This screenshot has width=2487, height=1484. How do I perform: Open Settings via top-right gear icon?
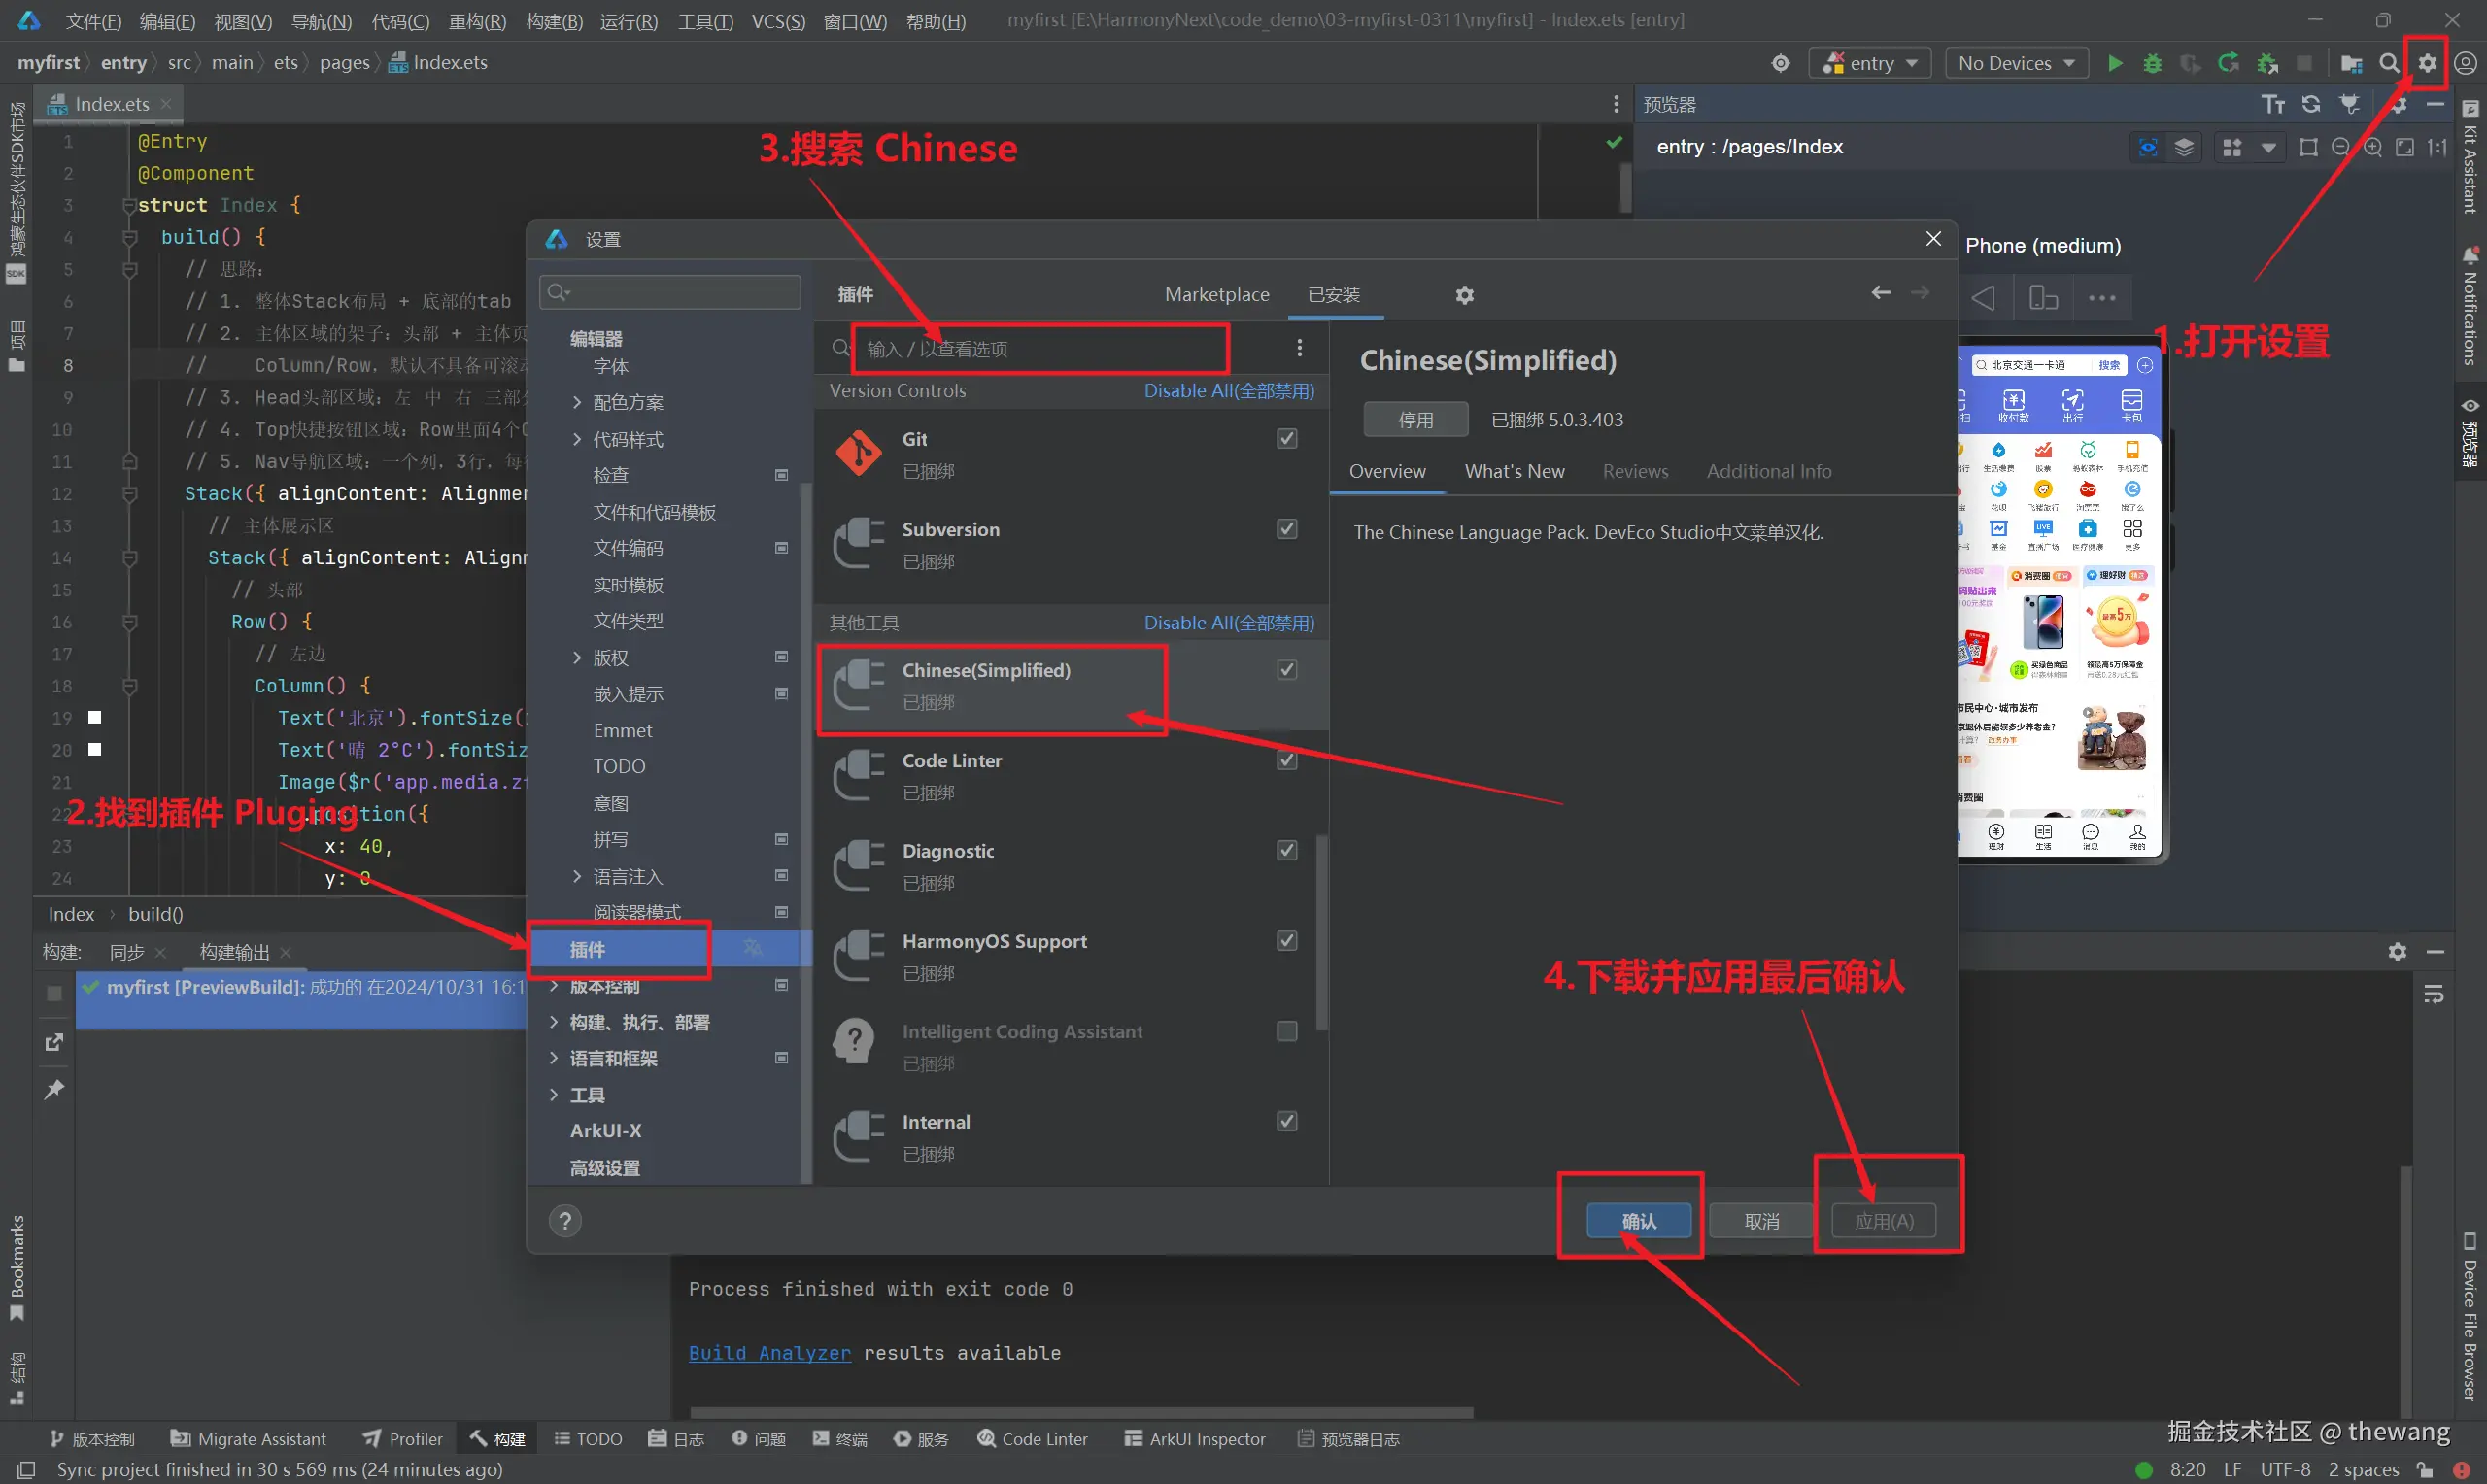point(2427,63)
